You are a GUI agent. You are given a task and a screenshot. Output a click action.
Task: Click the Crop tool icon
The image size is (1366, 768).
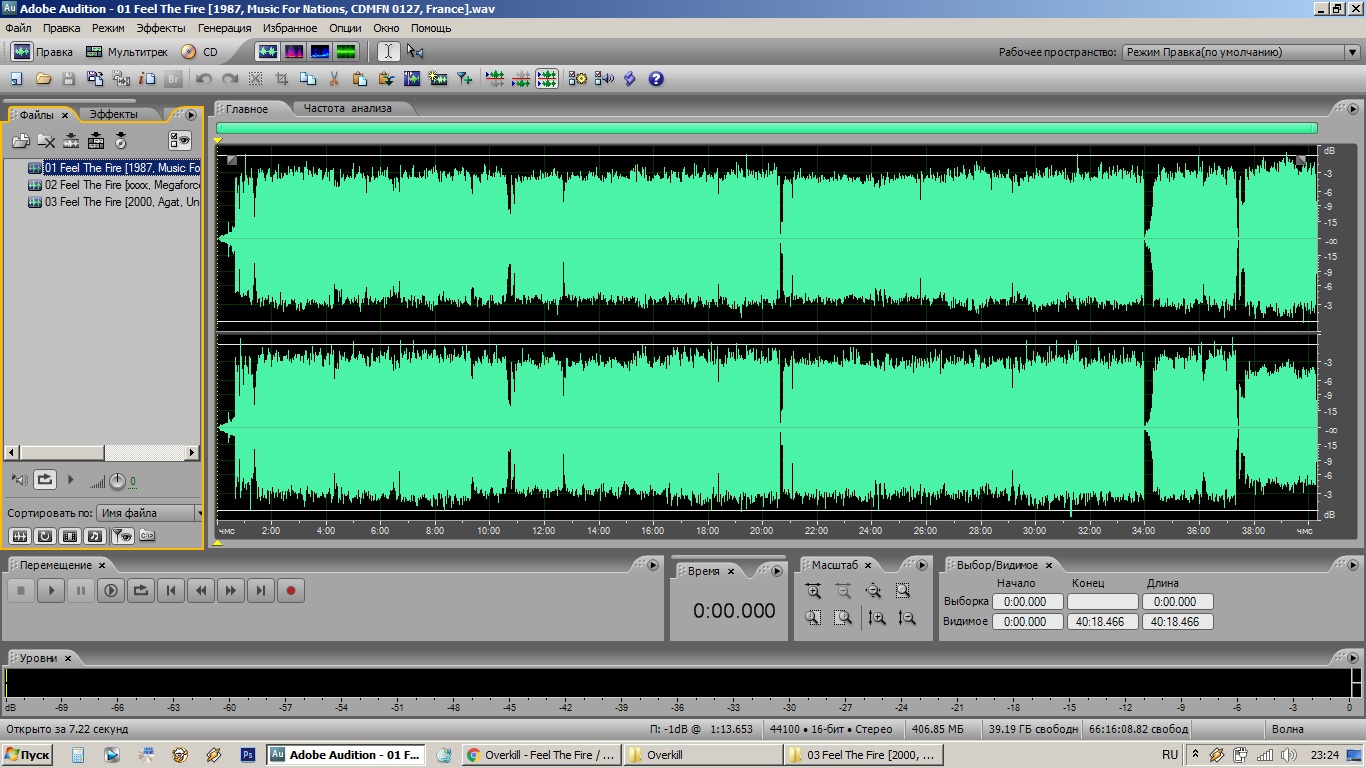click(x=282, y=79)
